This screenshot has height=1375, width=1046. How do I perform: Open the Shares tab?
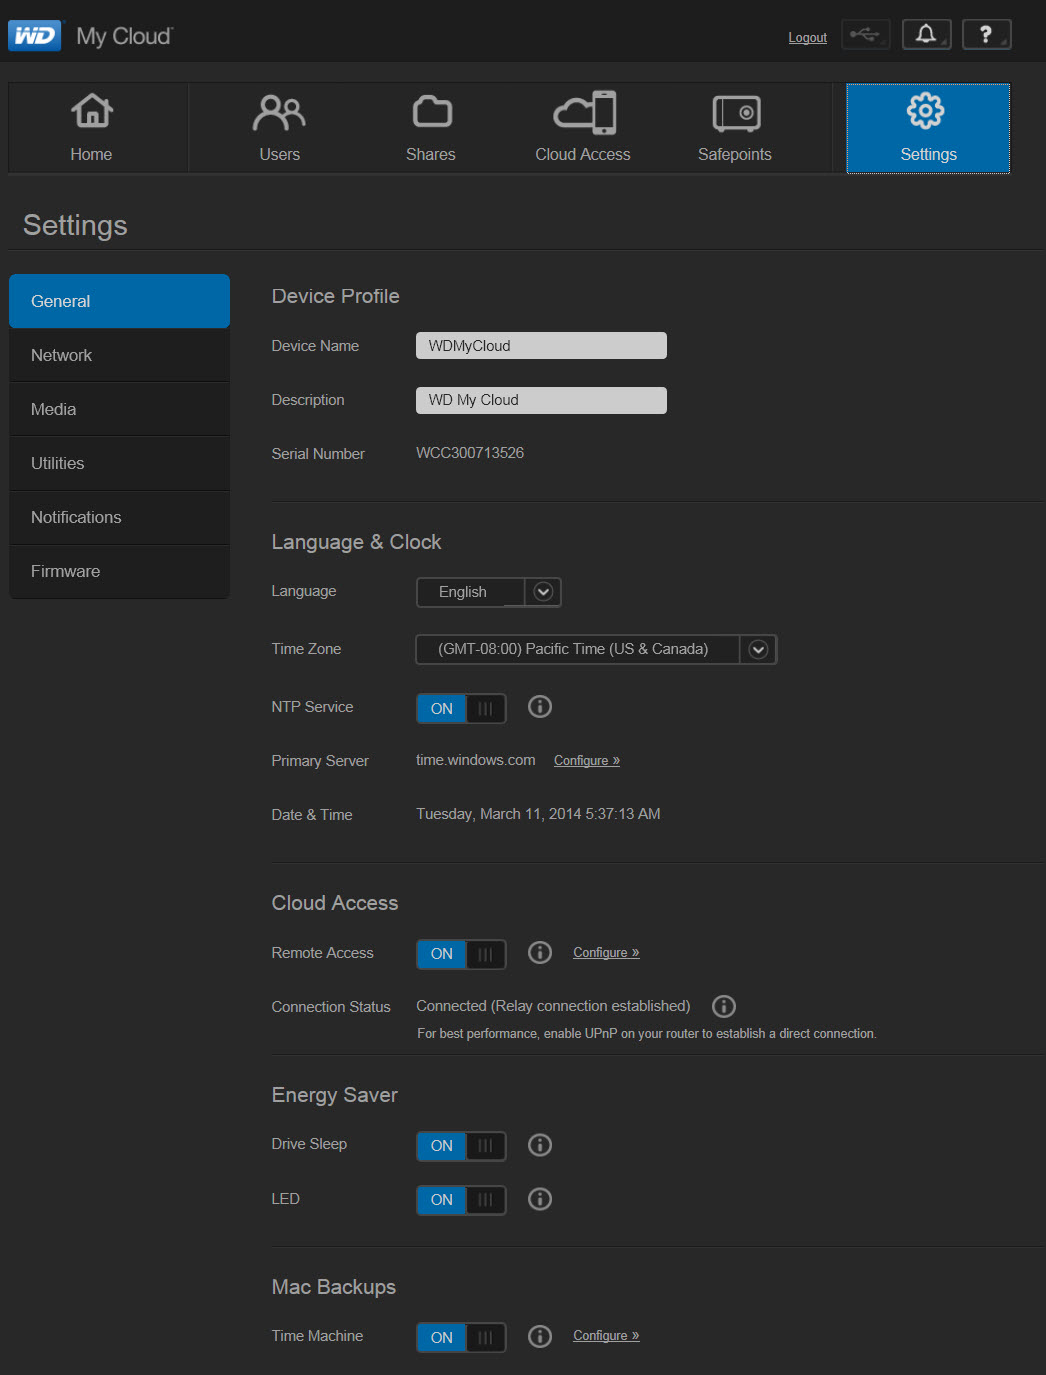pyautogui.click(x=431, y=128)
